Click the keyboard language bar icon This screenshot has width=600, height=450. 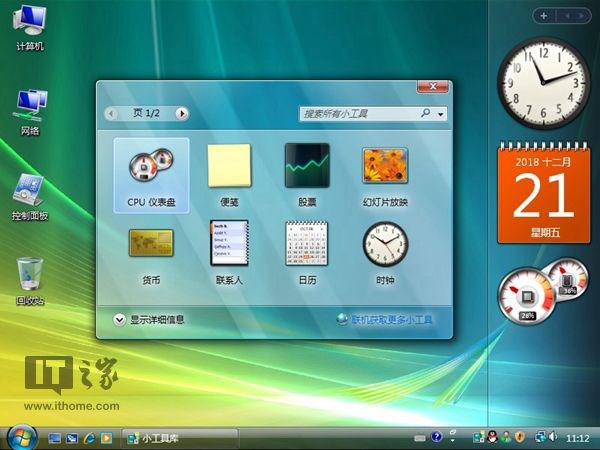[x=419, y=437]
